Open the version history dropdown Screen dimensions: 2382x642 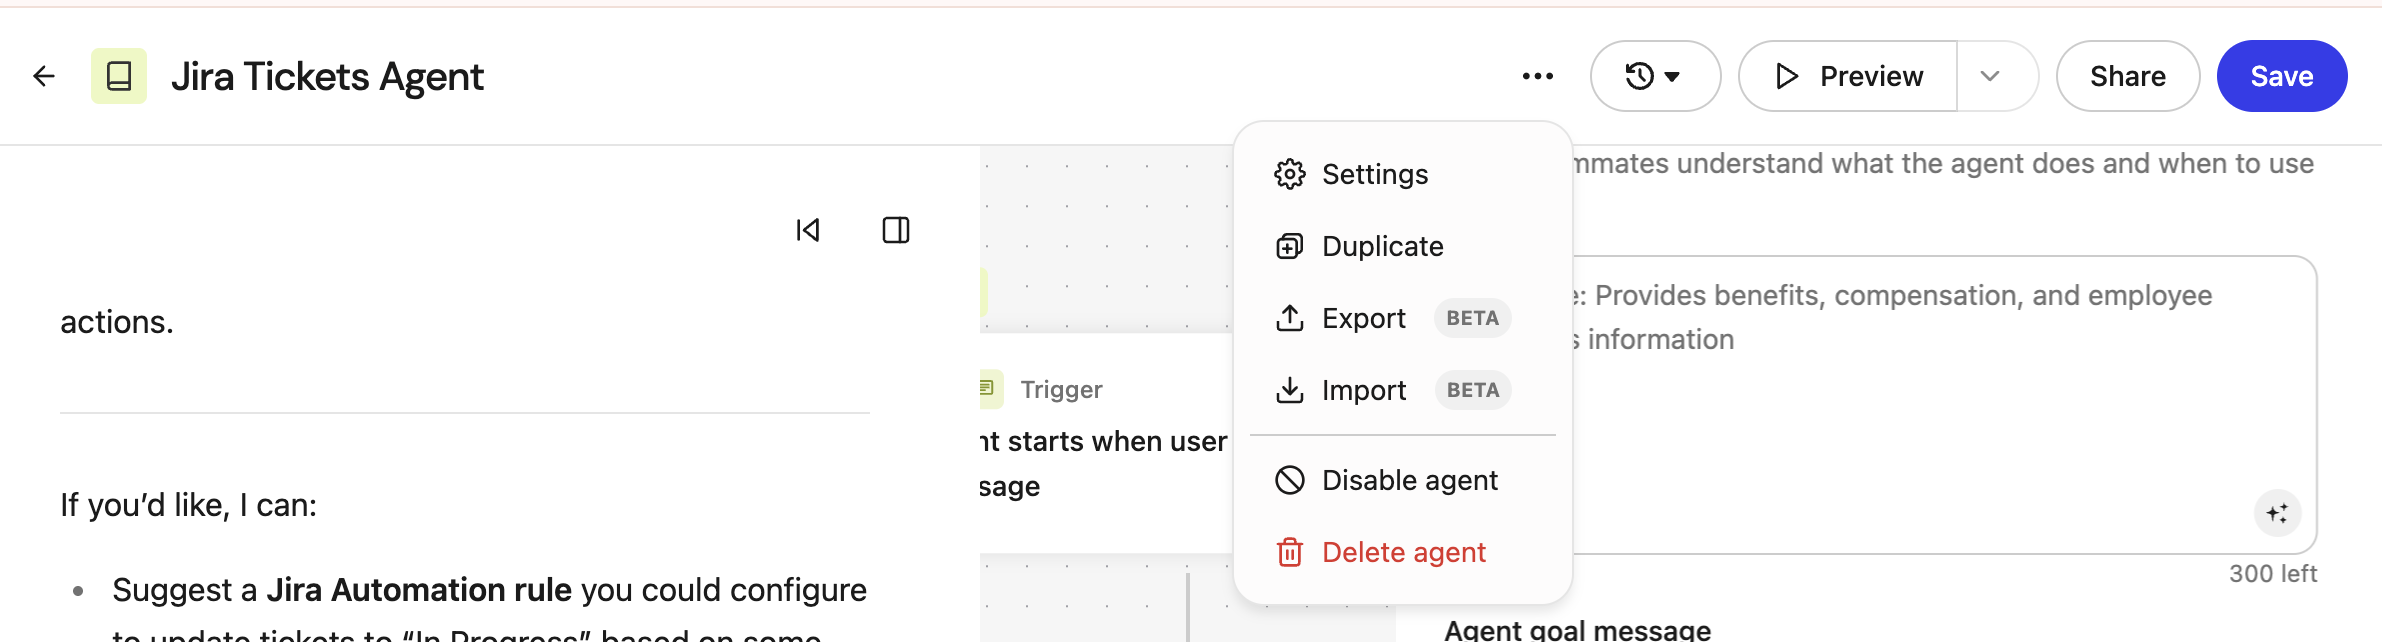click(x=1655, y=76)
